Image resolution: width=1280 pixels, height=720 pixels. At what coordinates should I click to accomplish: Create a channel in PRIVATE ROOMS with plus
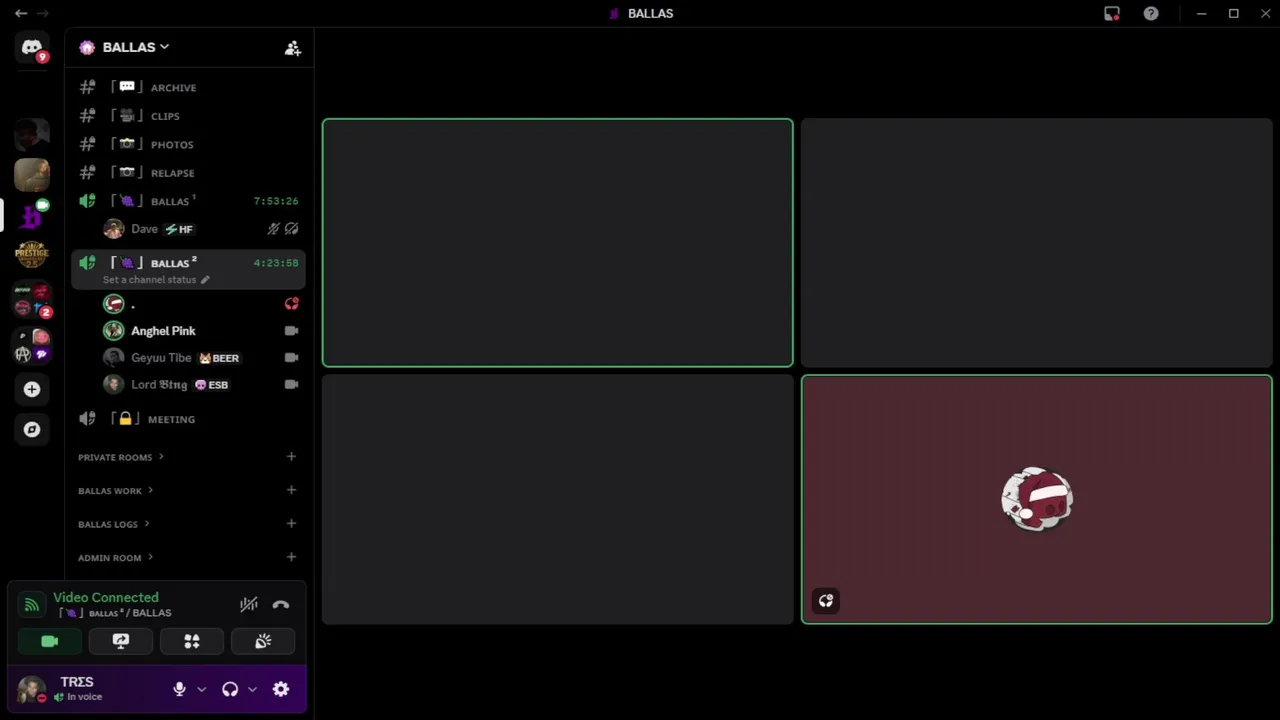291,457
